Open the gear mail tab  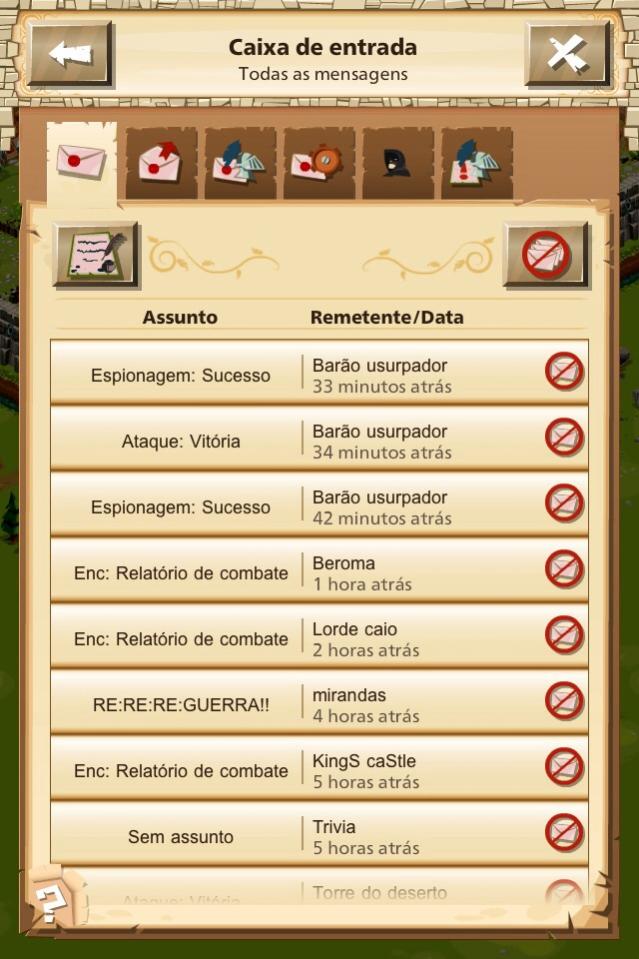pyautogui.click(x=319, y=163)
